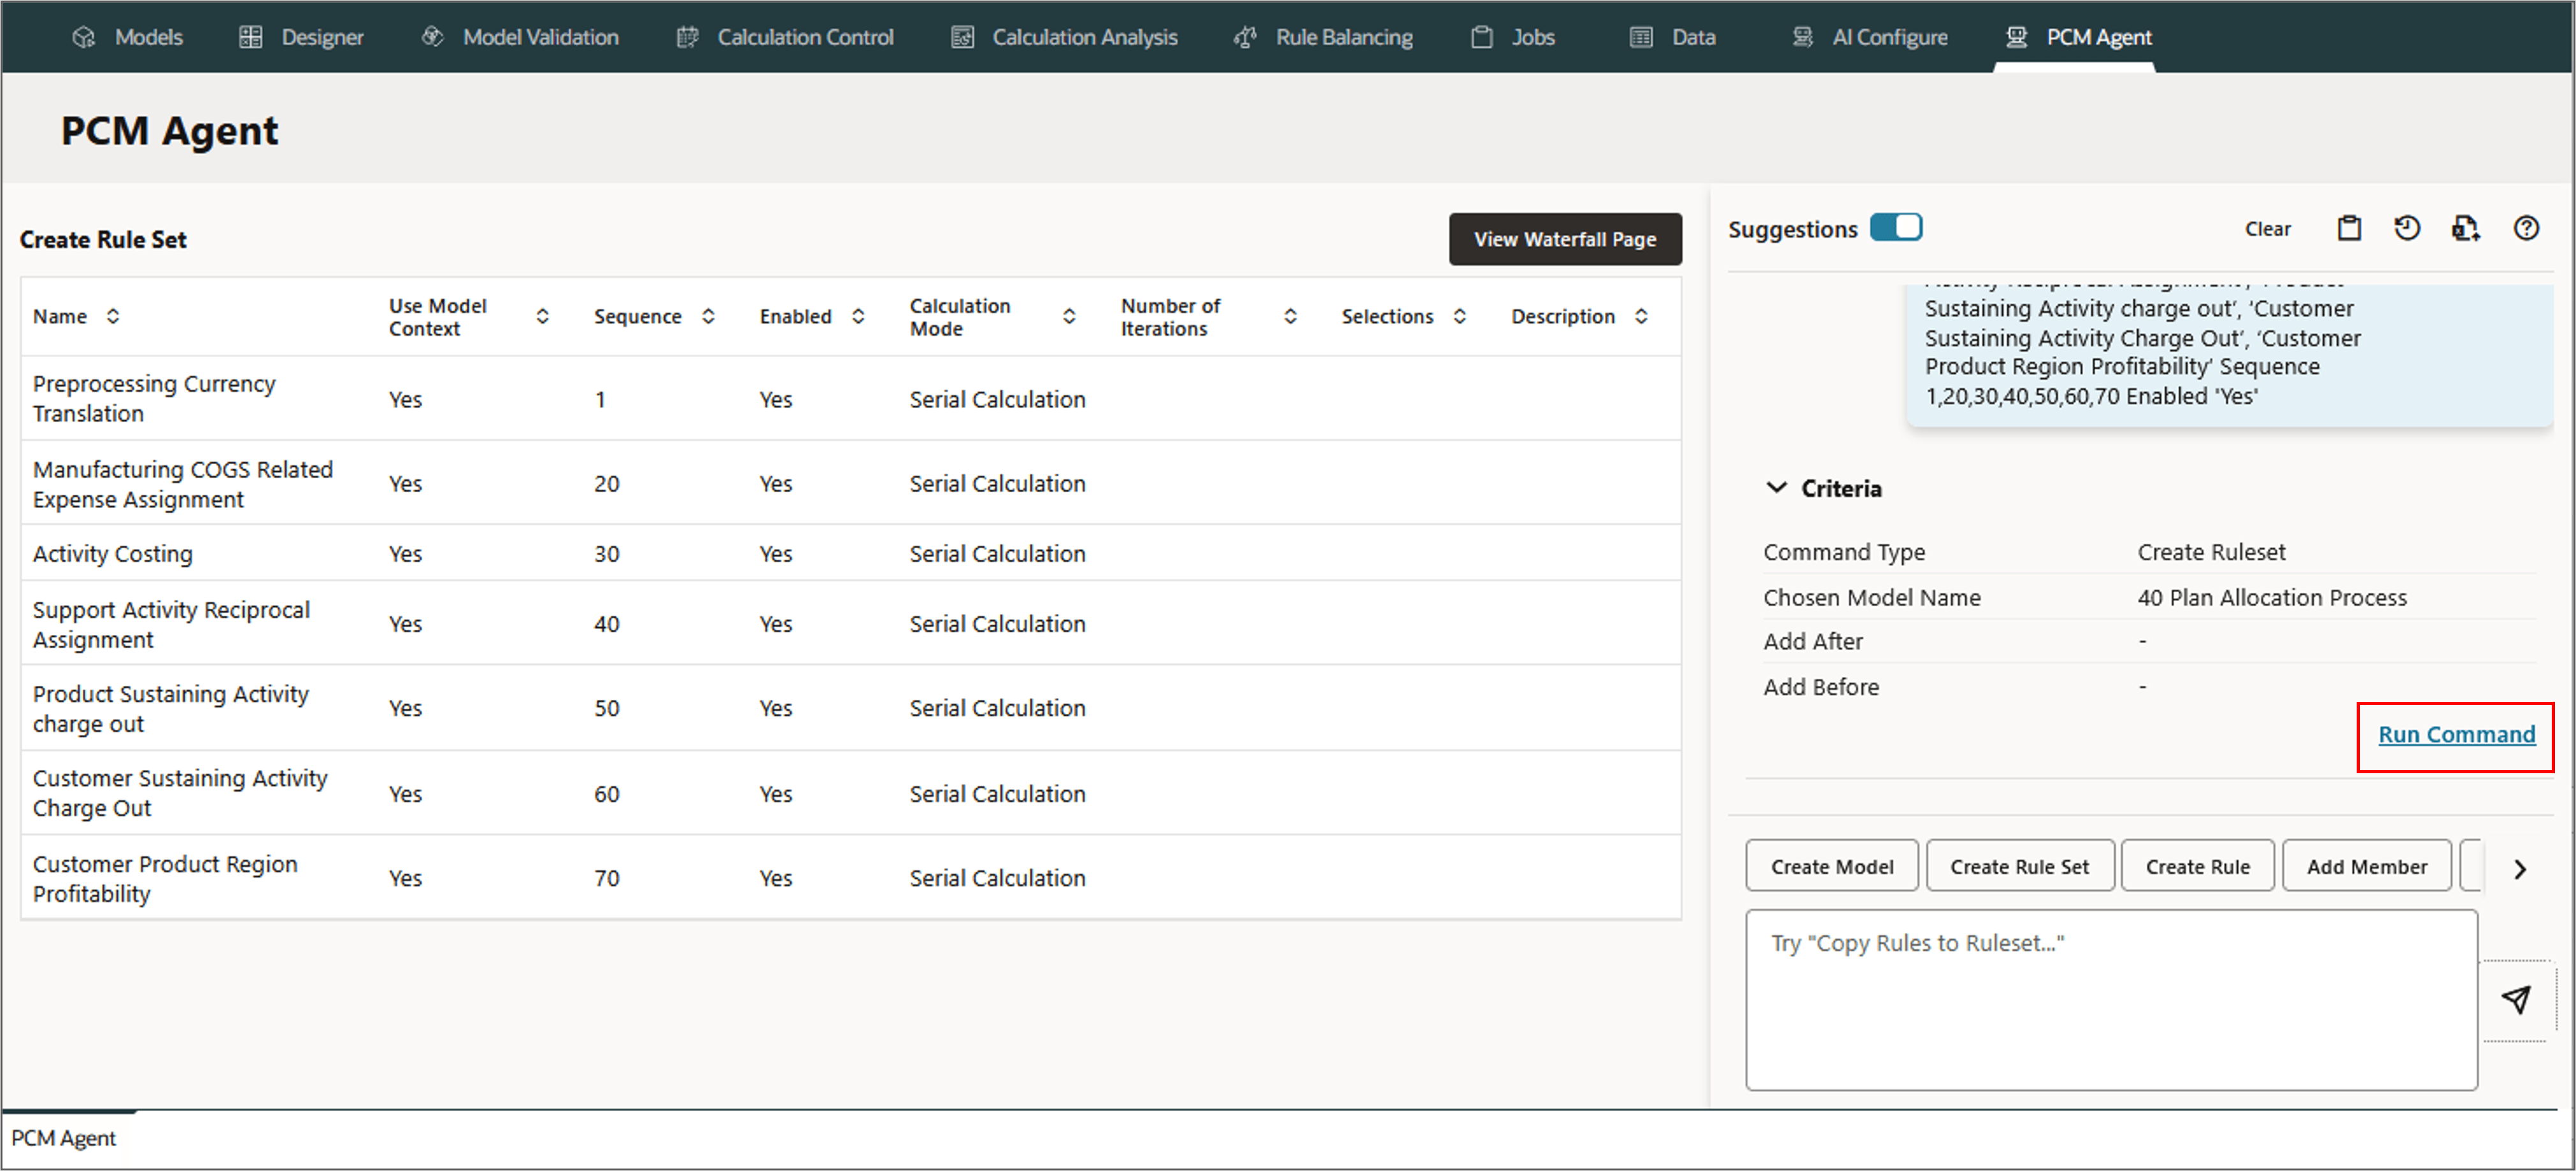Click the export document icon in chat header
The height and width of the screenshot is (1171, 2576).
pos(2465,229)
